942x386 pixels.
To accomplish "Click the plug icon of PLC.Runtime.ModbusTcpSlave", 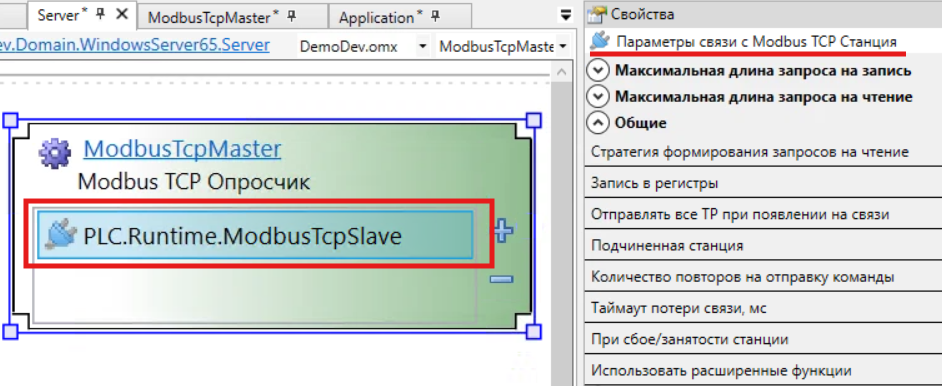I will click(x=60, y=235).
